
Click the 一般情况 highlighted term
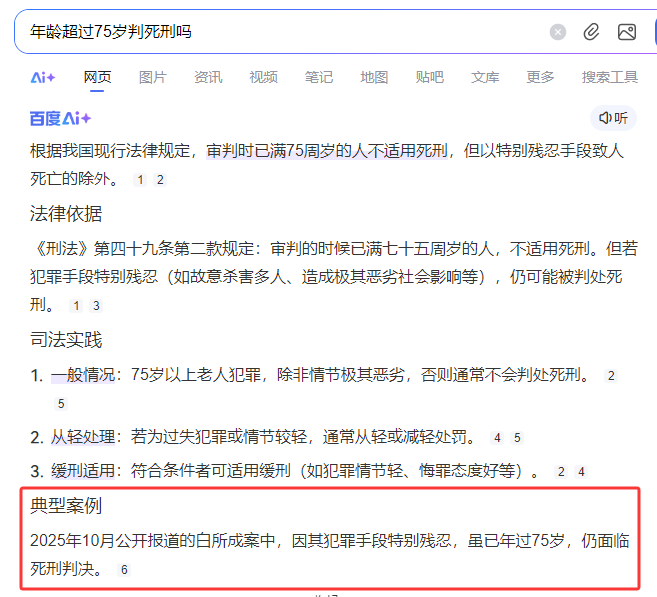click(83, 375)
